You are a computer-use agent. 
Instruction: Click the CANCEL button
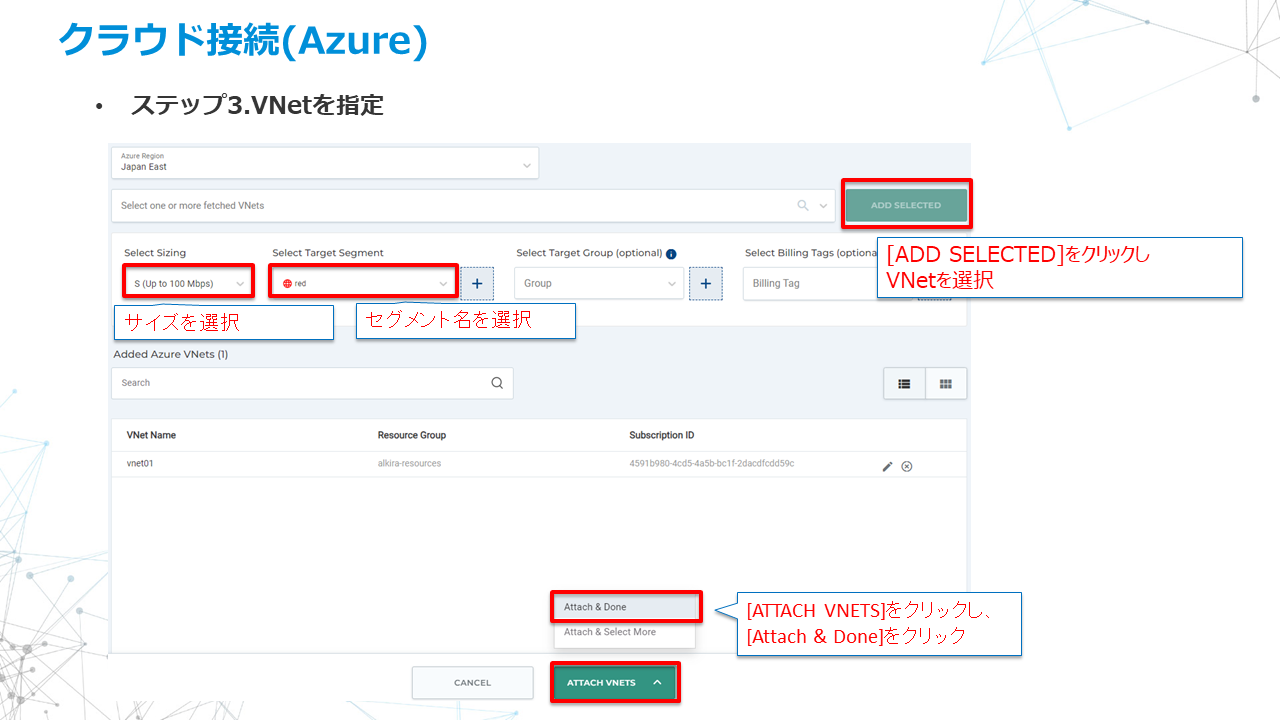(472, 682)
